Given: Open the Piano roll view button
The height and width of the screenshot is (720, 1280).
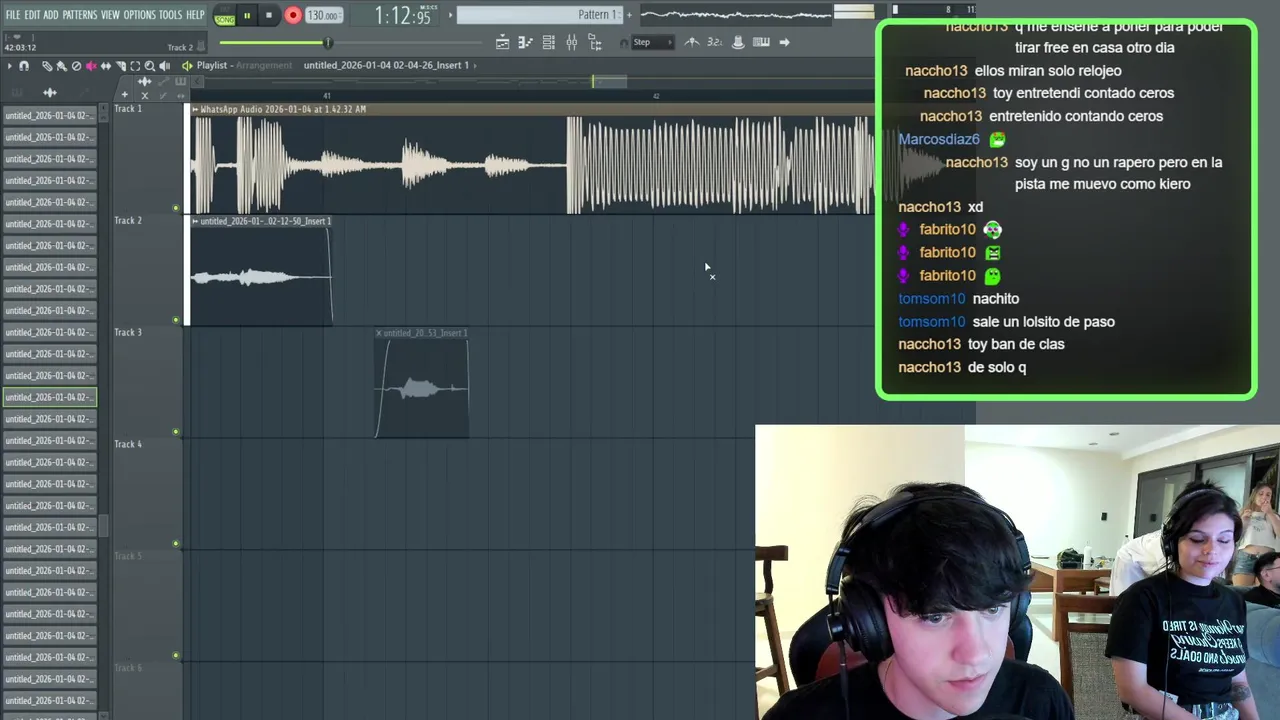Looking at the screenshot, I should (525, 42).
